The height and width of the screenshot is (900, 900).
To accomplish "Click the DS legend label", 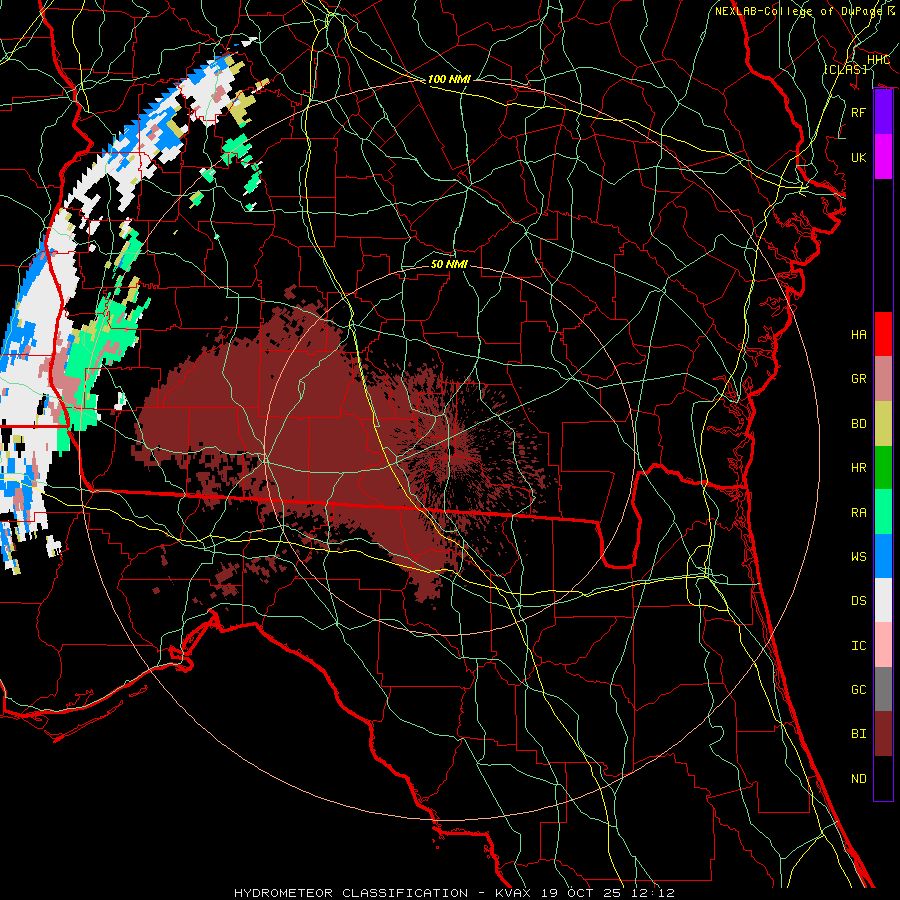I will pyautogui.click(x=858, y=601).
